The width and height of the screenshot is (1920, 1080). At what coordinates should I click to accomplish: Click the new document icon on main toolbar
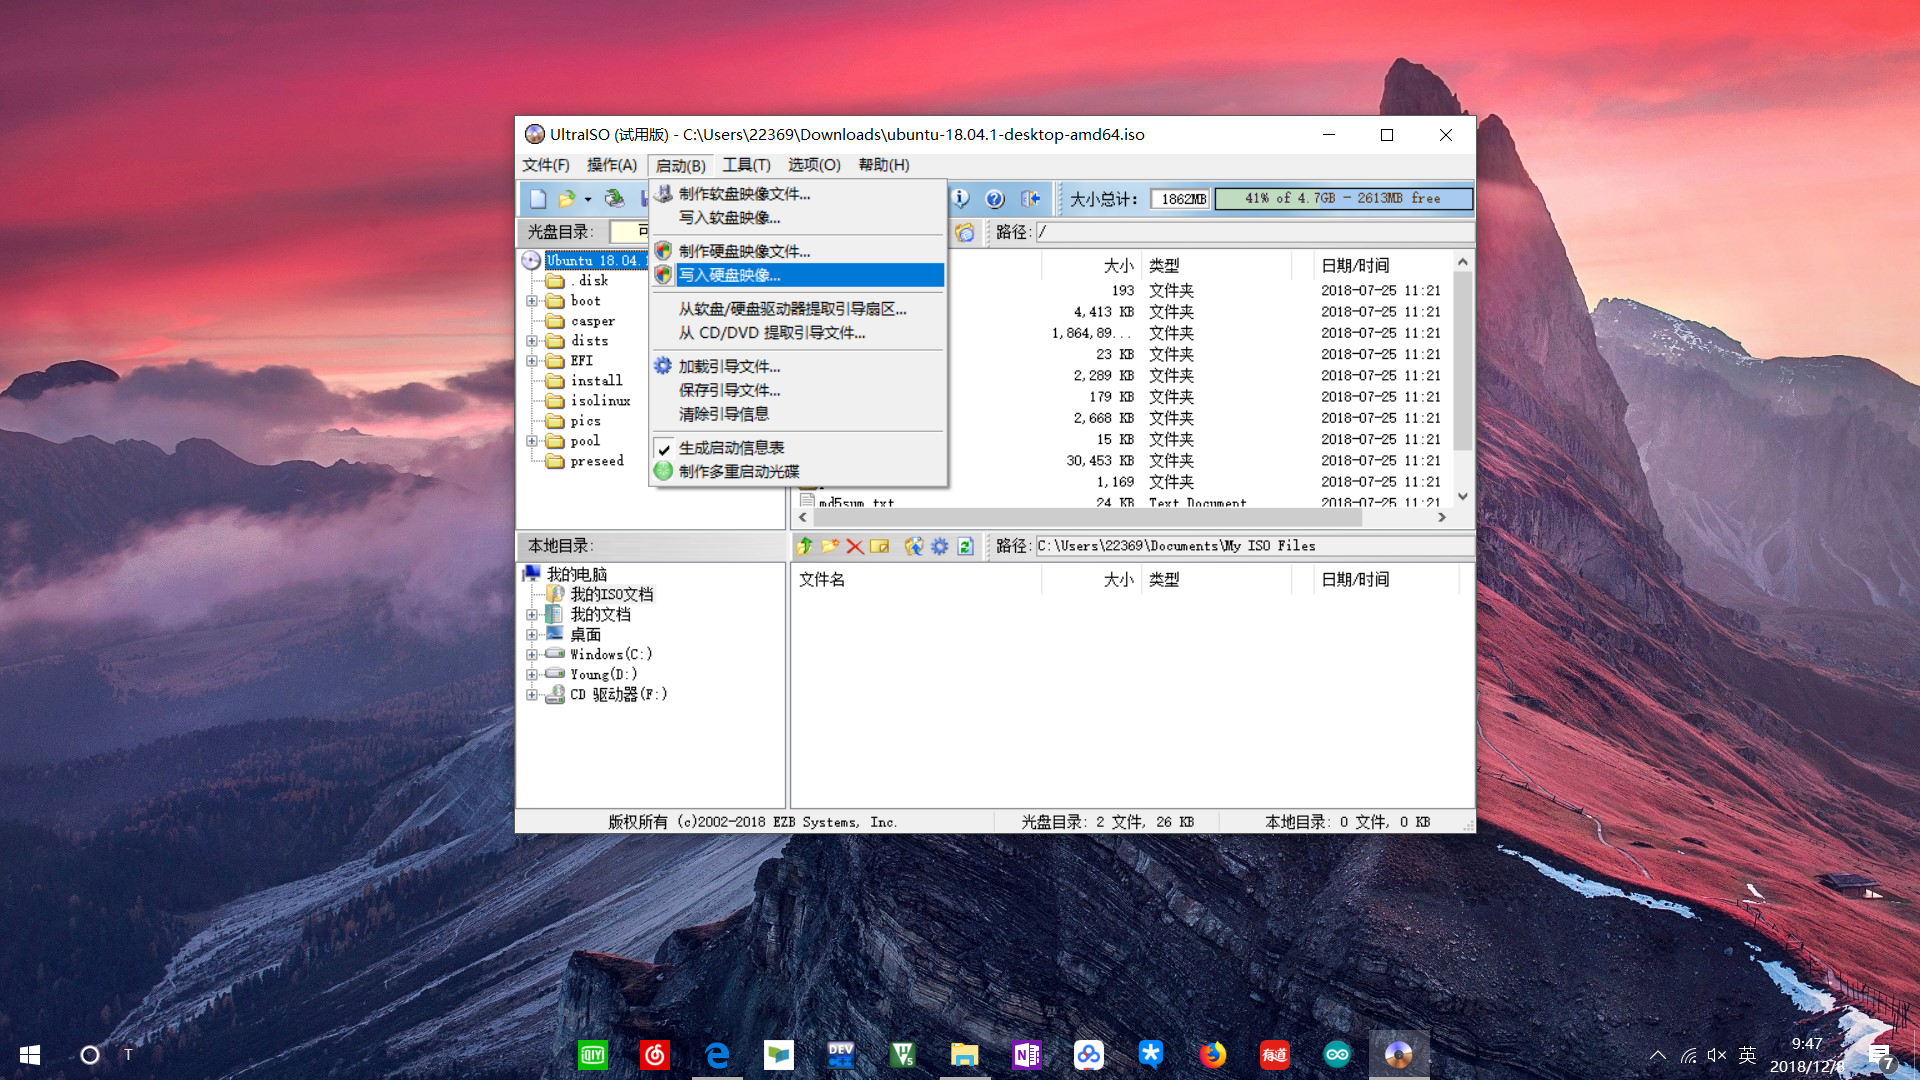tap(538, 198)
